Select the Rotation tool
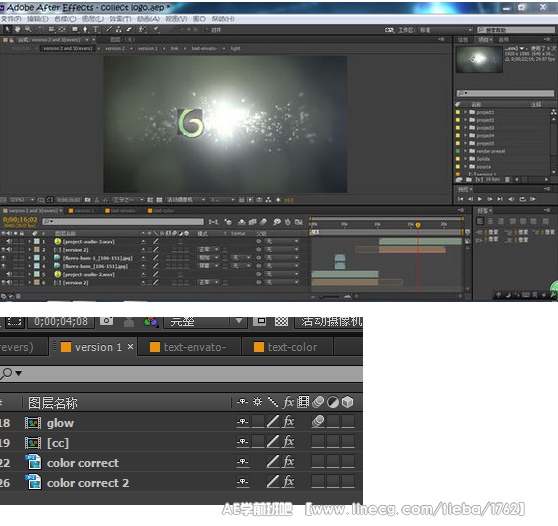The height and width of the screenshot is (526, 558). (41, 29)
